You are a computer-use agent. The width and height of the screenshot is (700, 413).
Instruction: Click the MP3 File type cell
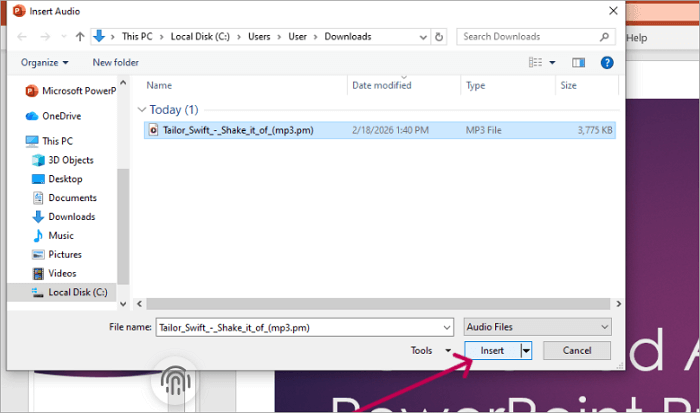point(483,130)
